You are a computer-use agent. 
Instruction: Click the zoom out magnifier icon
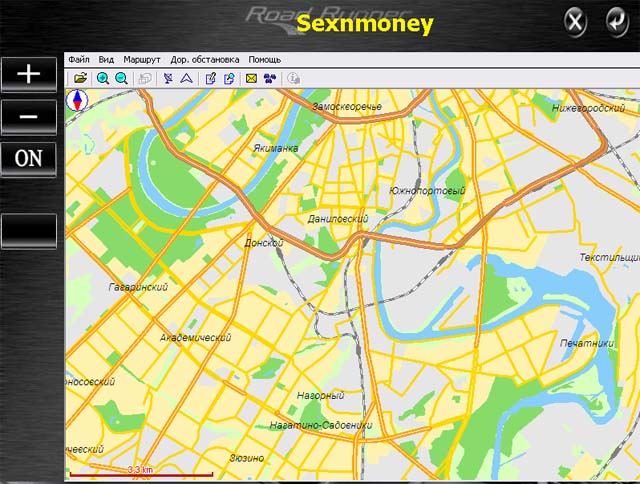pyautogui.click(x=121, y=78)
